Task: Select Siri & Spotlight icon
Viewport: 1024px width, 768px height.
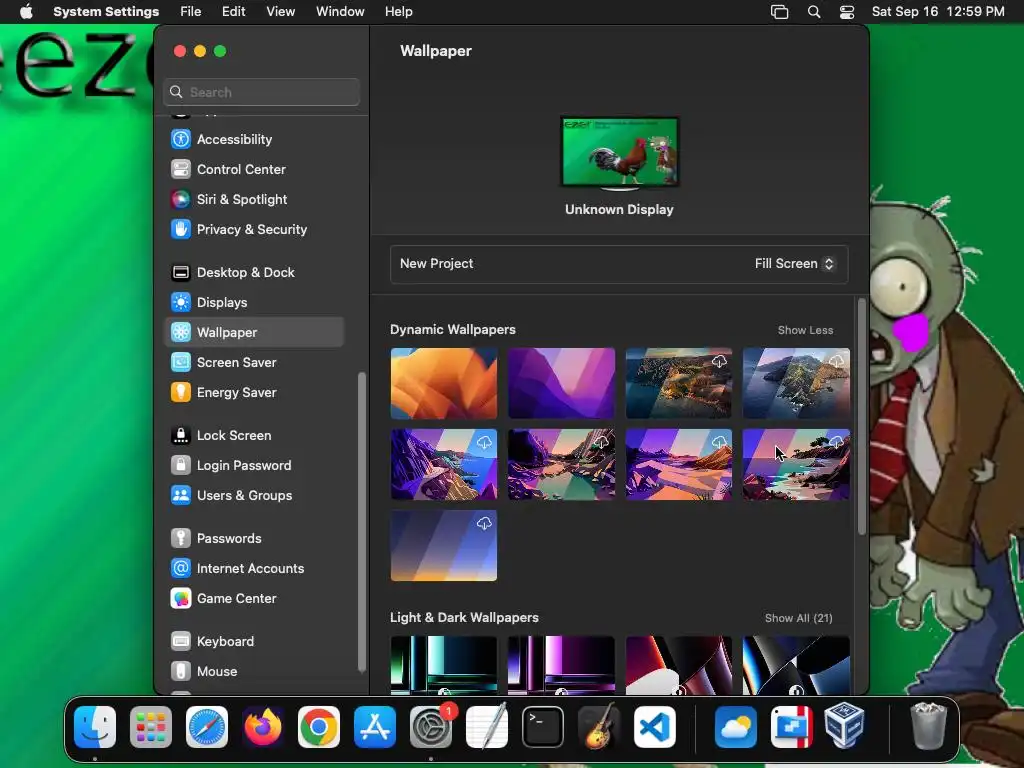Action: click(x=181, y=199)
